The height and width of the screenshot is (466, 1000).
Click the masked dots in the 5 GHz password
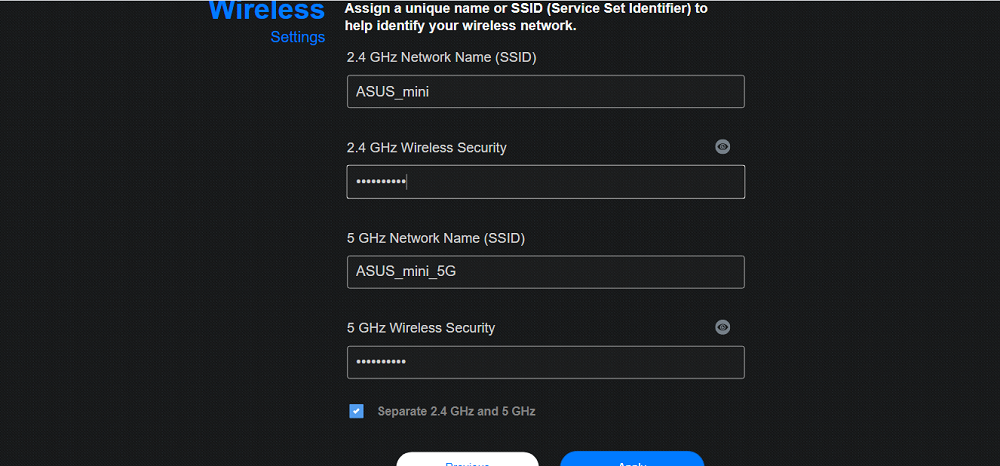pyautogui.click(x=381, y=363)
